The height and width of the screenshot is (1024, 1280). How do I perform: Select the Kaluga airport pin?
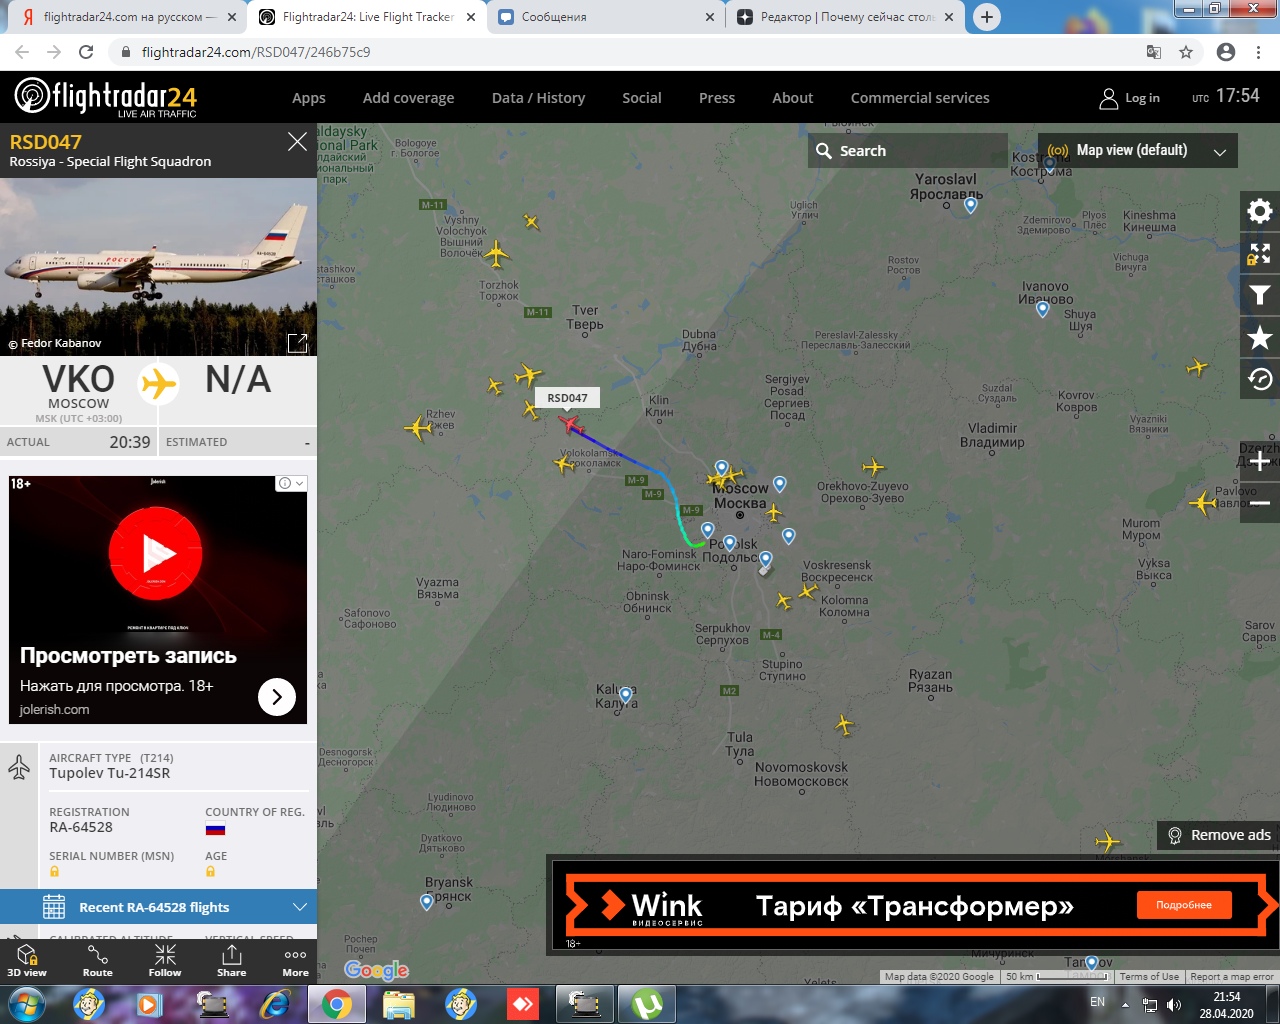tap(626, 695)
